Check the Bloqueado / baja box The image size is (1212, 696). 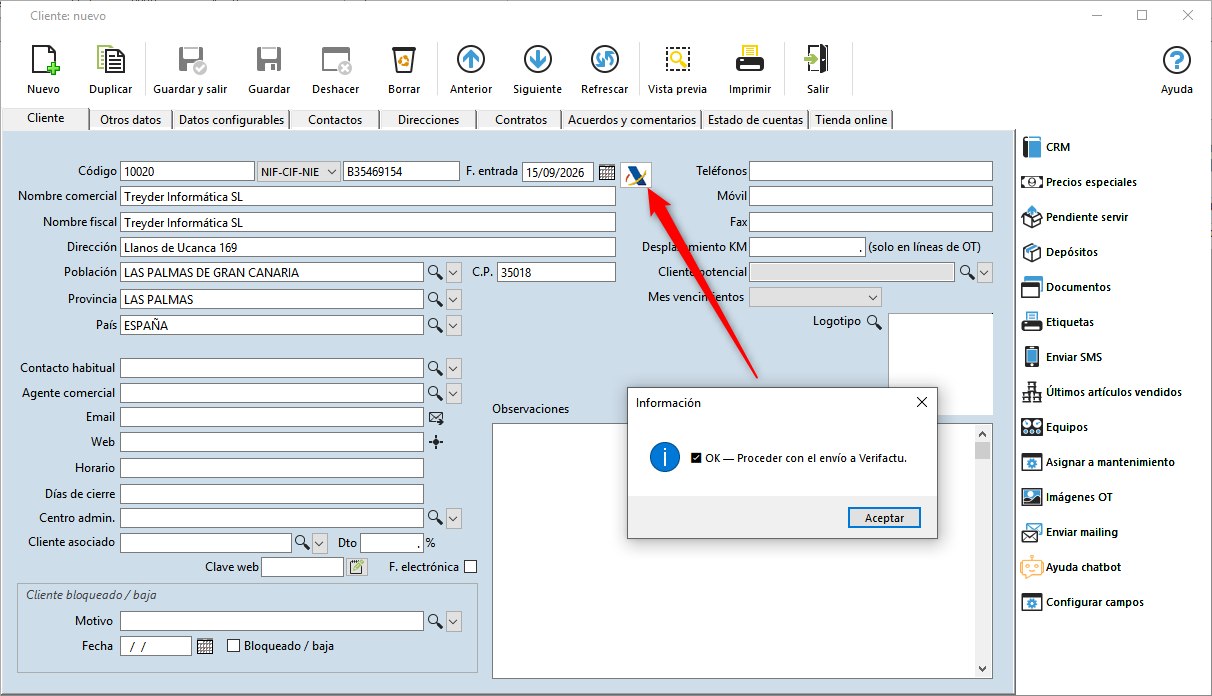tap(234, 646)
